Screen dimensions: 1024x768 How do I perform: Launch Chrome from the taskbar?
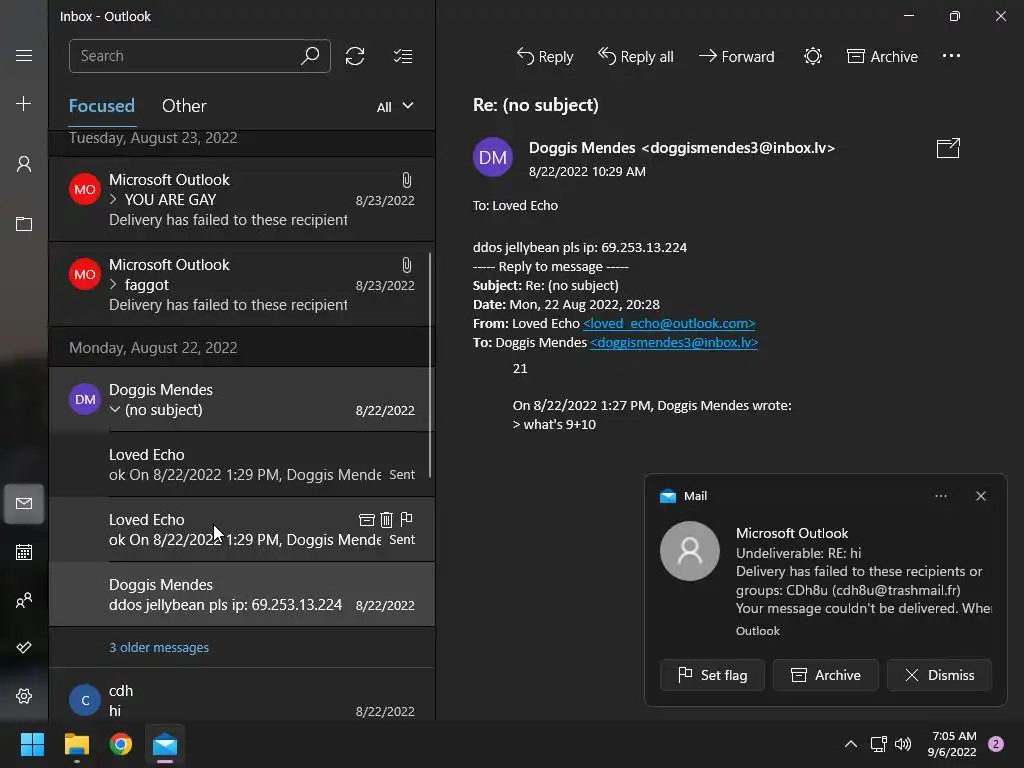coord(121,744)
